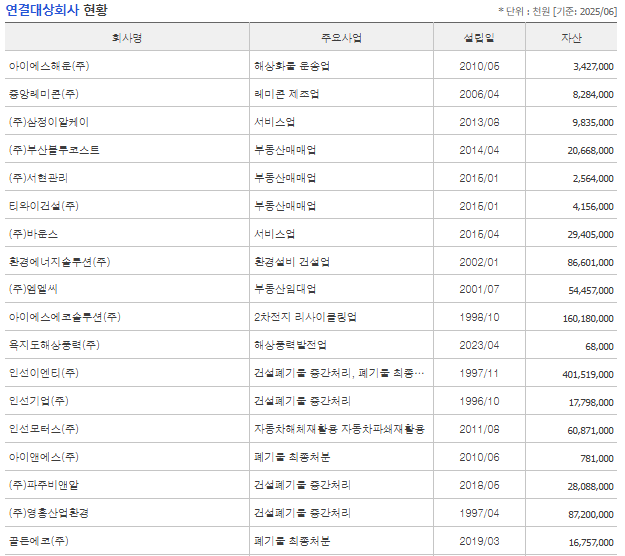Click asset value 68,000
625x556 pixels.
599,346
